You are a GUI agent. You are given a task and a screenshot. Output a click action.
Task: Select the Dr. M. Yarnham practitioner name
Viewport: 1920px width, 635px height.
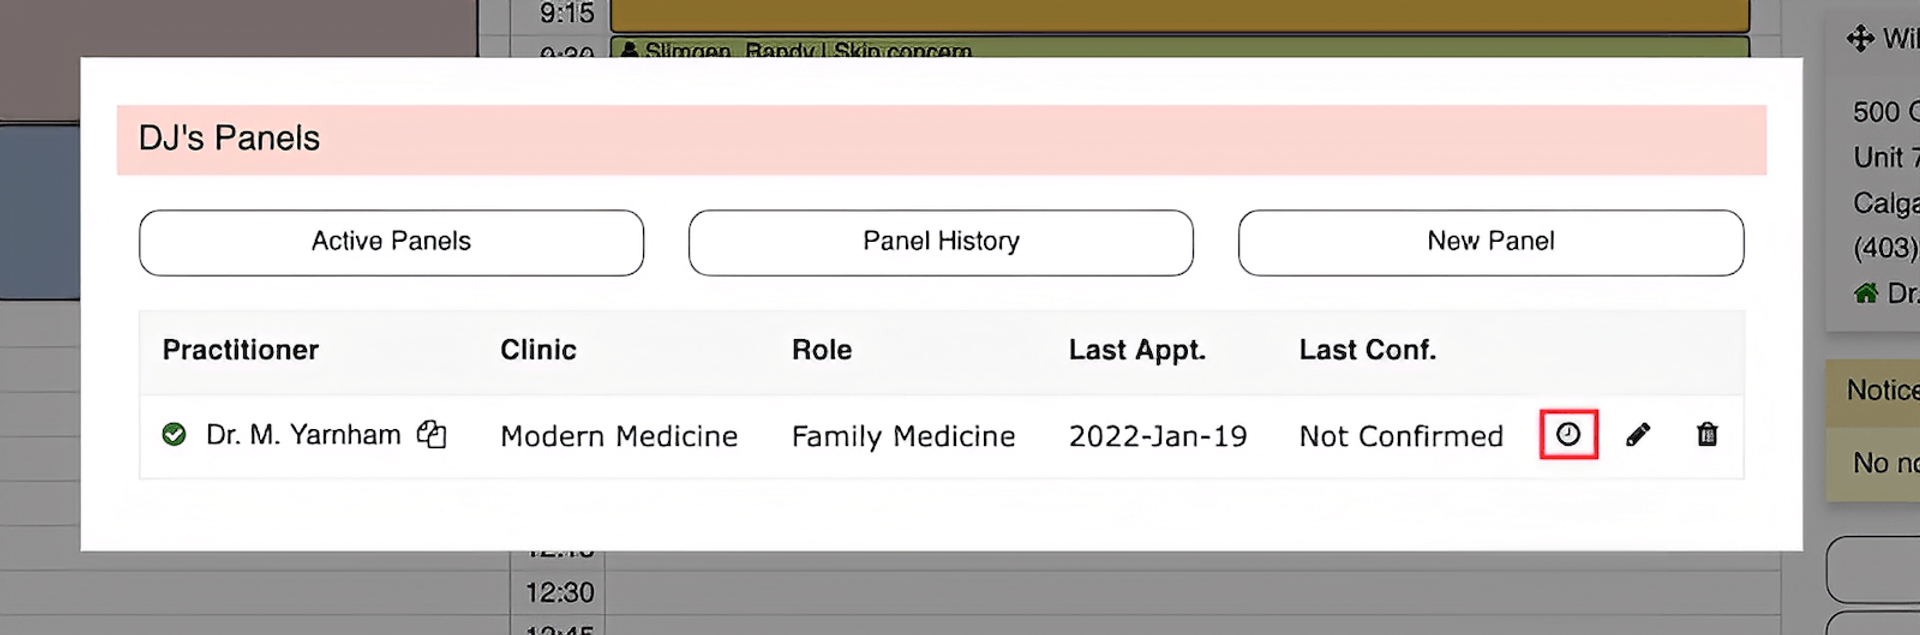tap(303, 435)
